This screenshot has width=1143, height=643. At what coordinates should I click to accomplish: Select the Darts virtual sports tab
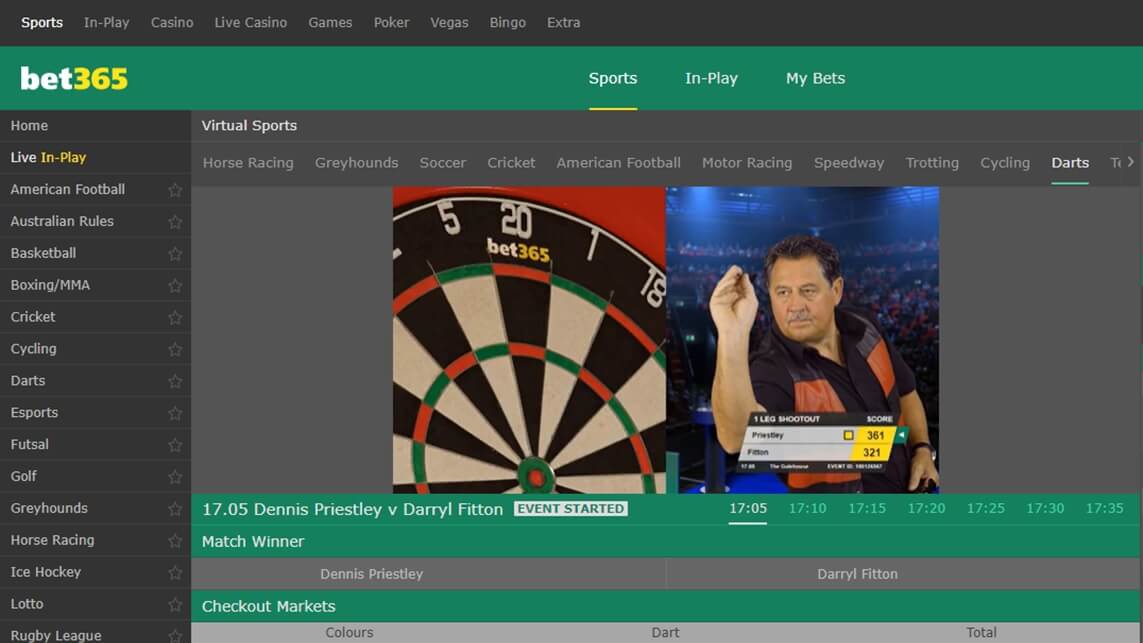1070,163
